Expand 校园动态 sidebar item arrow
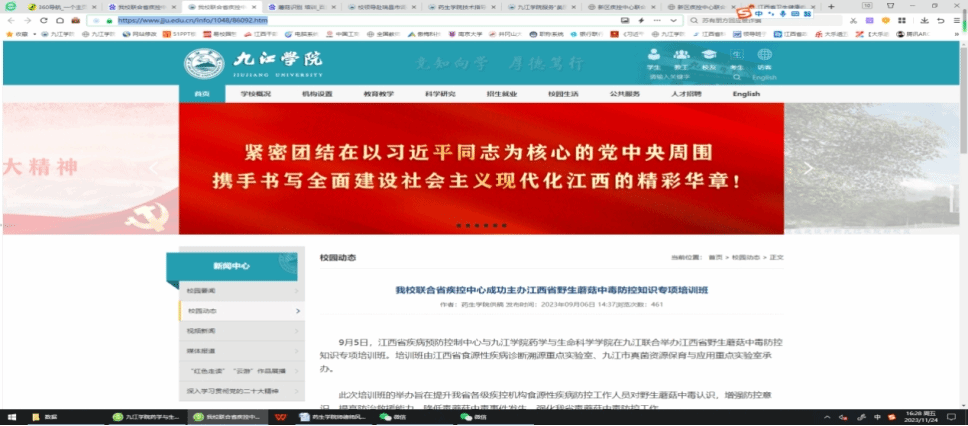The height and width of the screenshot is (426, 968). point(298,311)
